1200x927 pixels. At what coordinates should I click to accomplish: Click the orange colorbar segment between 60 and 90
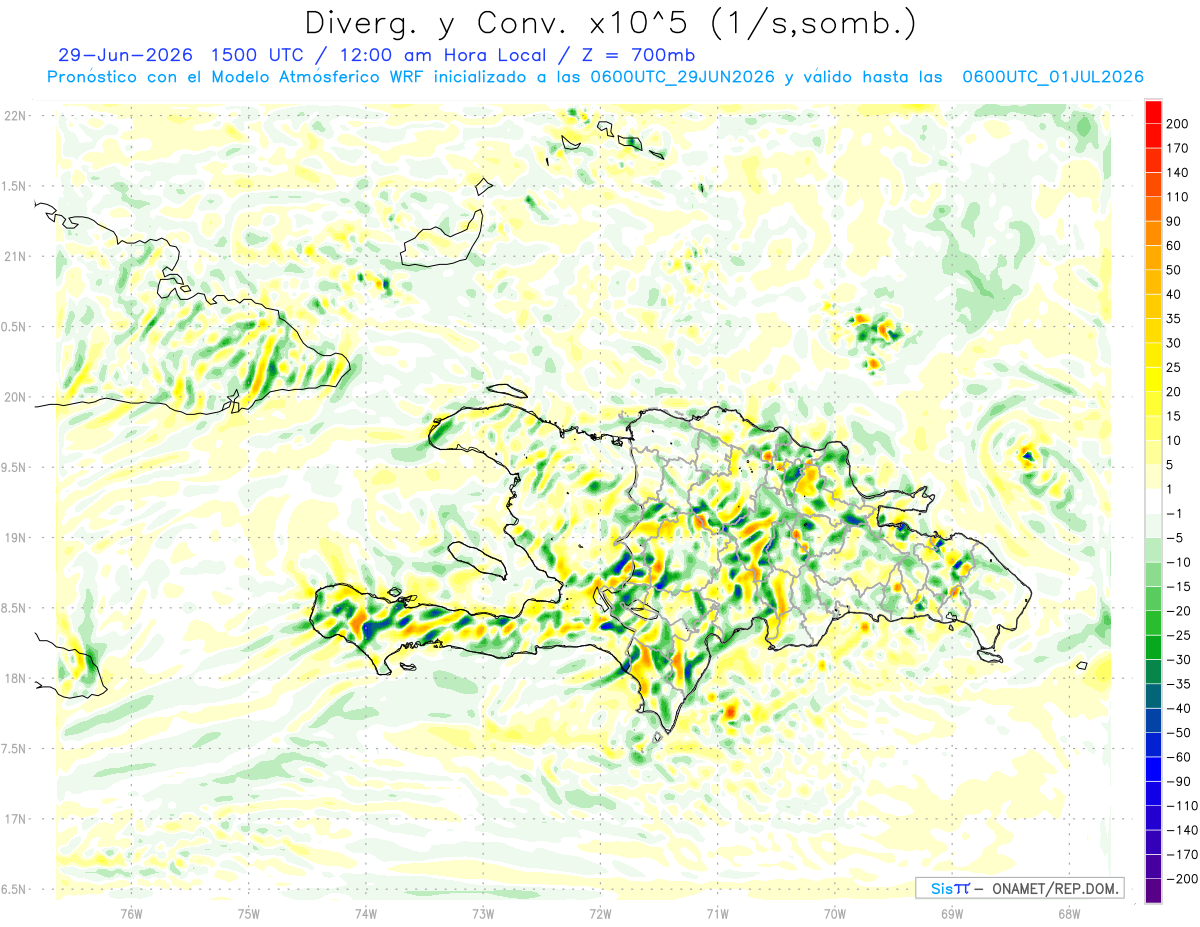(1153, 233)
